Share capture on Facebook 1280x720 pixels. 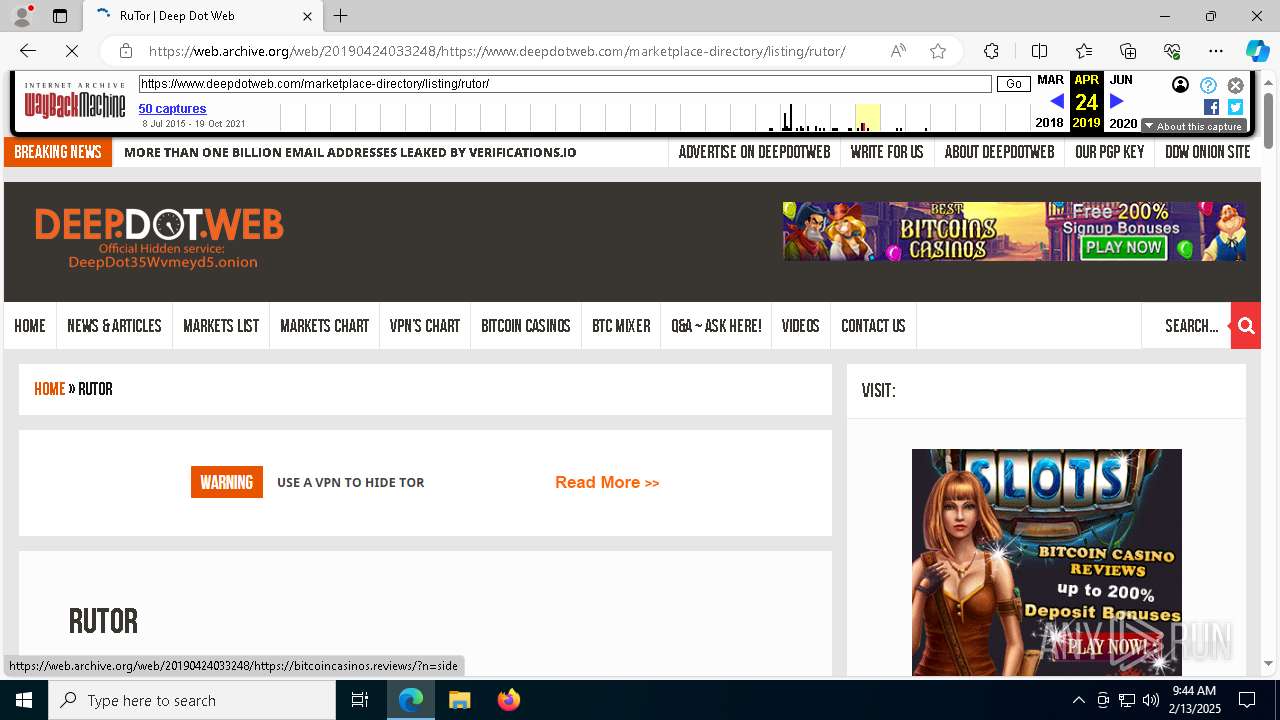tap(1211, 107)
